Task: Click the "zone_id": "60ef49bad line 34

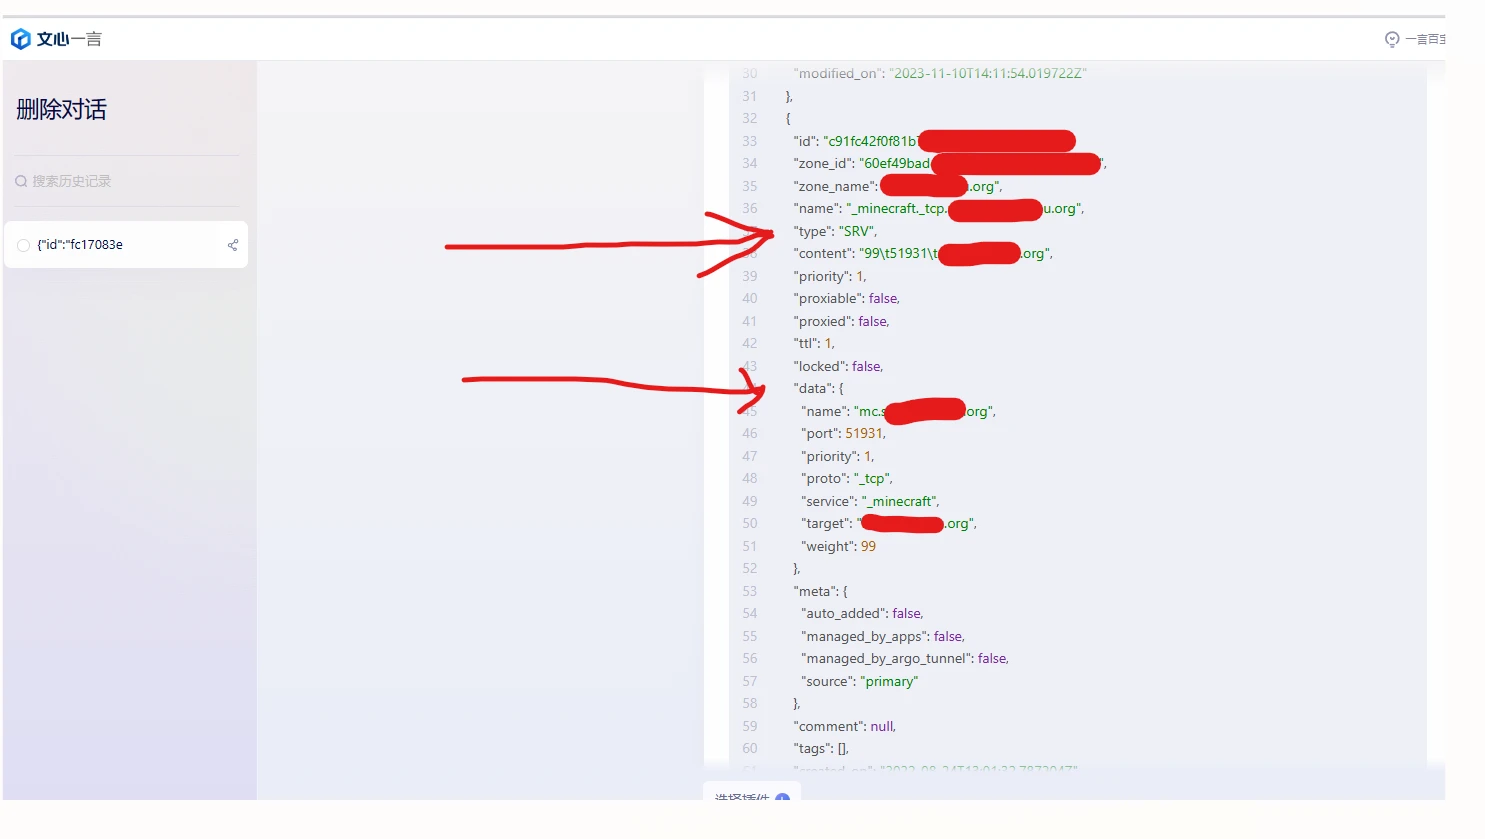Action: tap(950, 163)
